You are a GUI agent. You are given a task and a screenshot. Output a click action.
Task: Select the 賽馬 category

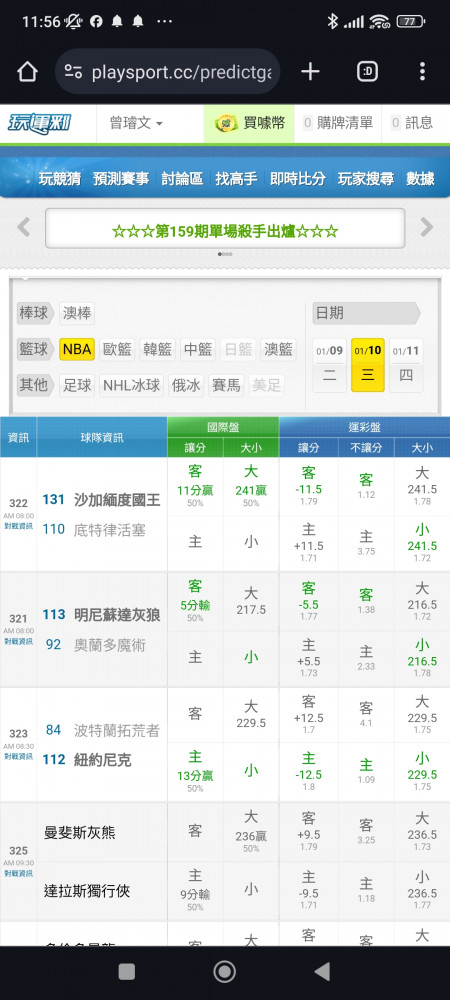click(x=226, y=385)
